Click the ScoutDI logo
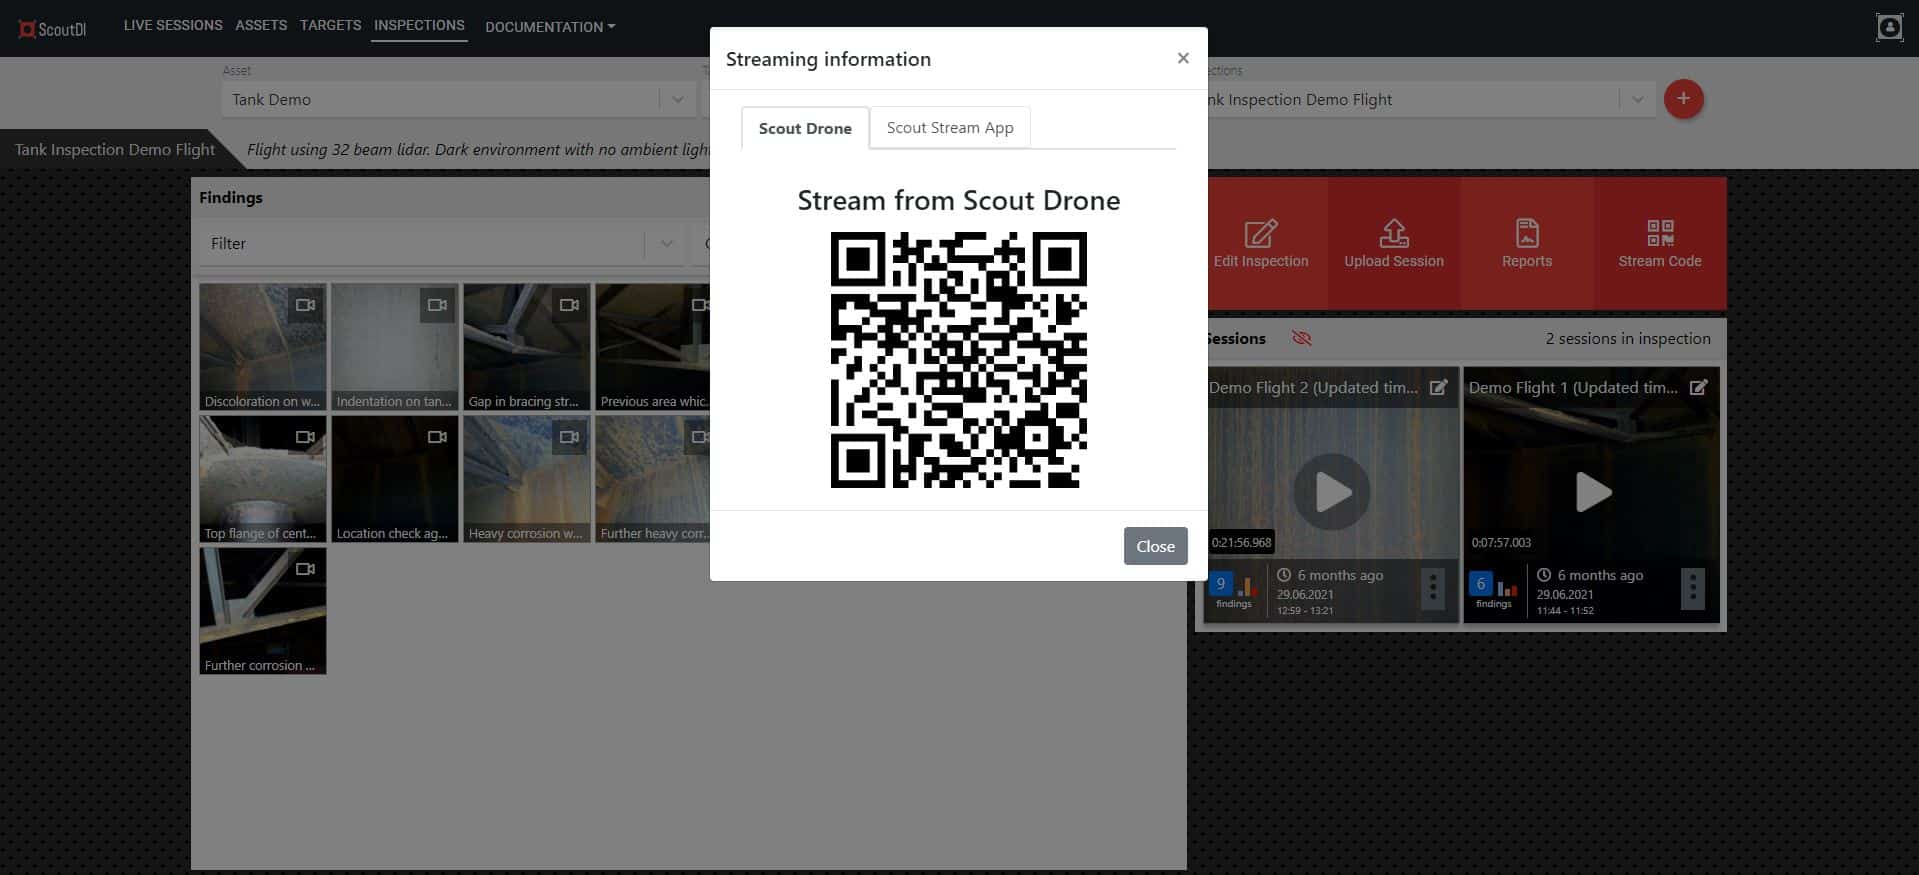Screen dimensions: 1919x875 click(x=53, y=29)
